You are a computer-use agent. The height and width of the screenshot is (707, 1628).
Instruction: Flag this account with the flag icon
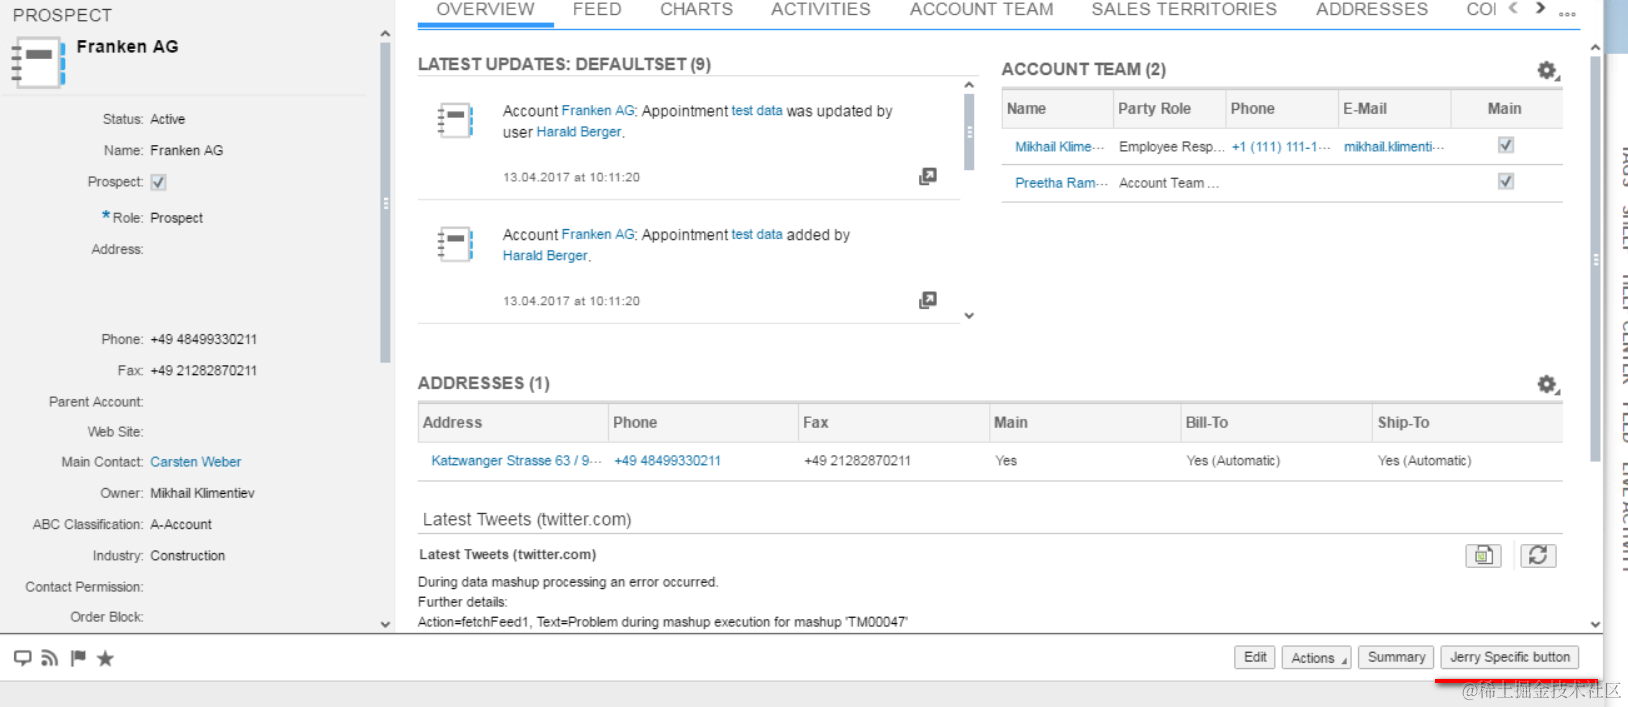click(x=78, y=658)
